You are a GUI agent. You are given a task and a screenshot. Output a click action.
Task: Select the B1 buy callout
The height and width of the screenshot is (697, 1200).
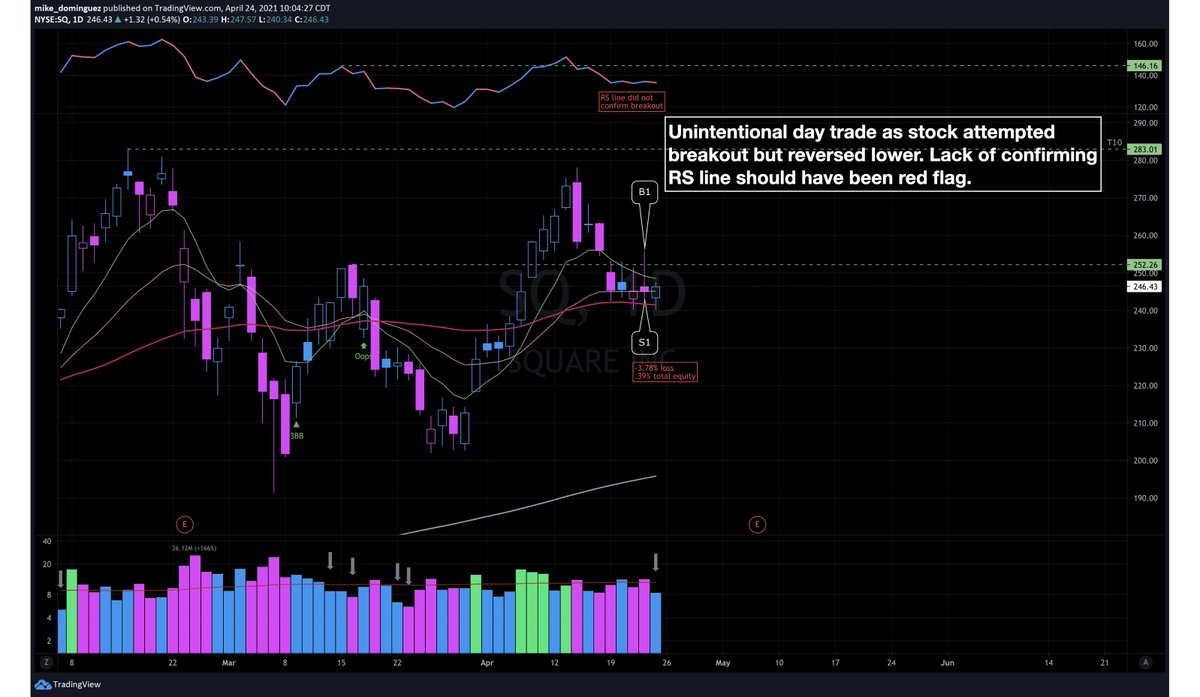(x=643, y=192)
